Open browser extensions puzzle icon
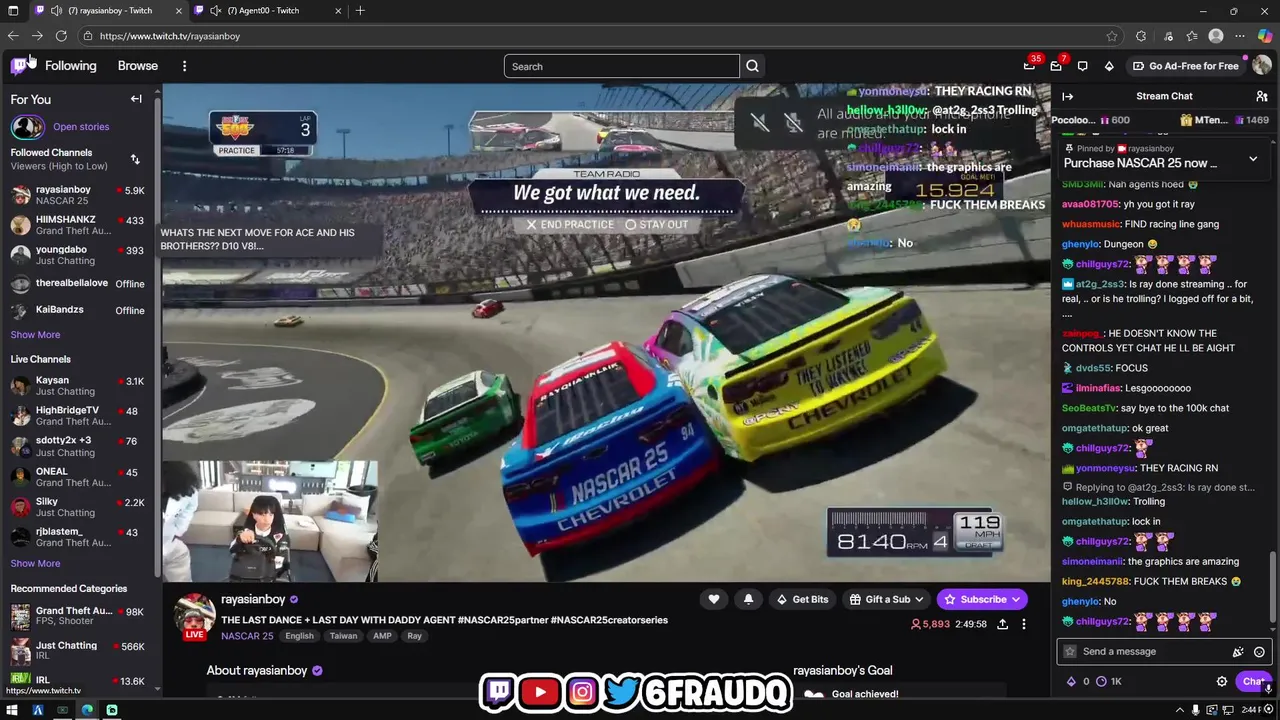The image size is (1280, 720). point(1141,36)
